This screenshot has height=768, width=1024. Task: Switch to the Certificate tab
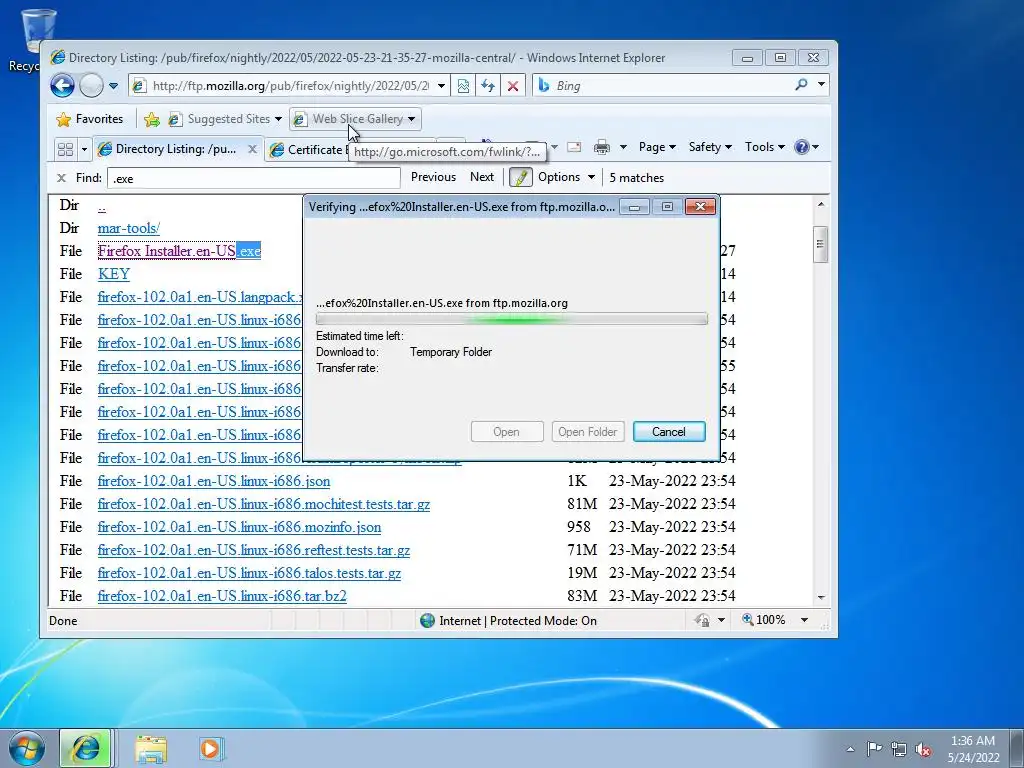click(x=307, y=150)
